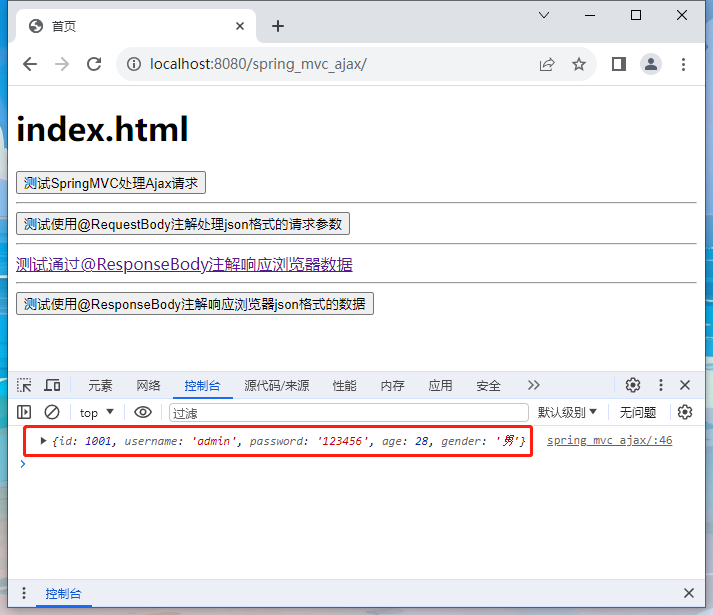
Task: Switch to the 安全 tab
Action: [488, 386]
